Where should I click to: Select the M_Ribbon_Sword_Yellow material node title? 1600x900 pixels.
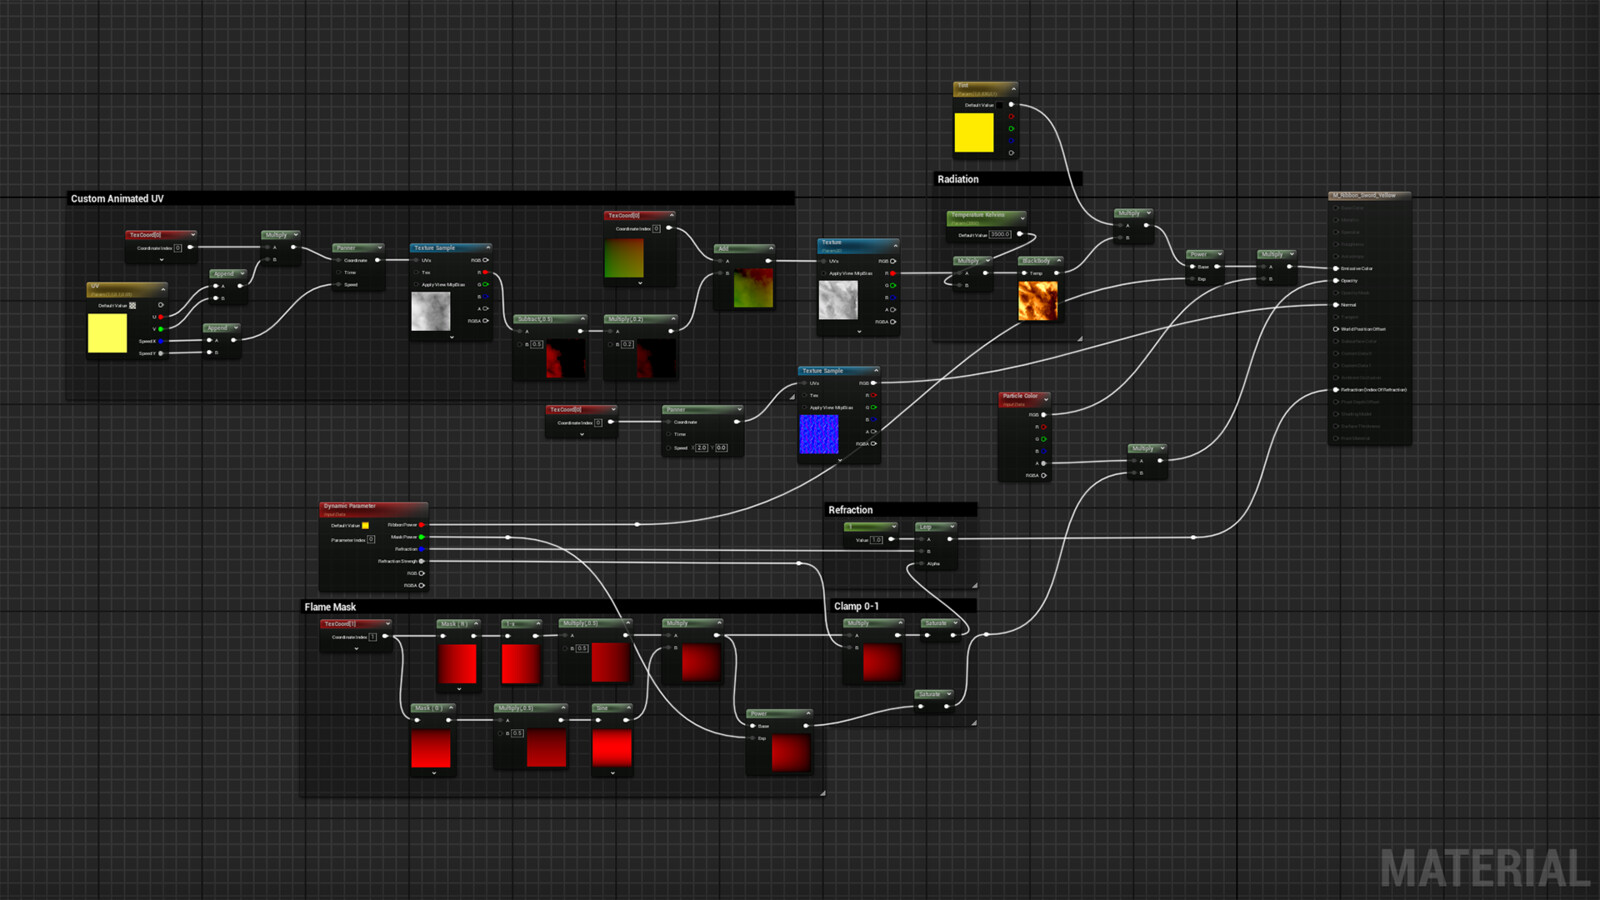[x=1364, y=195]
